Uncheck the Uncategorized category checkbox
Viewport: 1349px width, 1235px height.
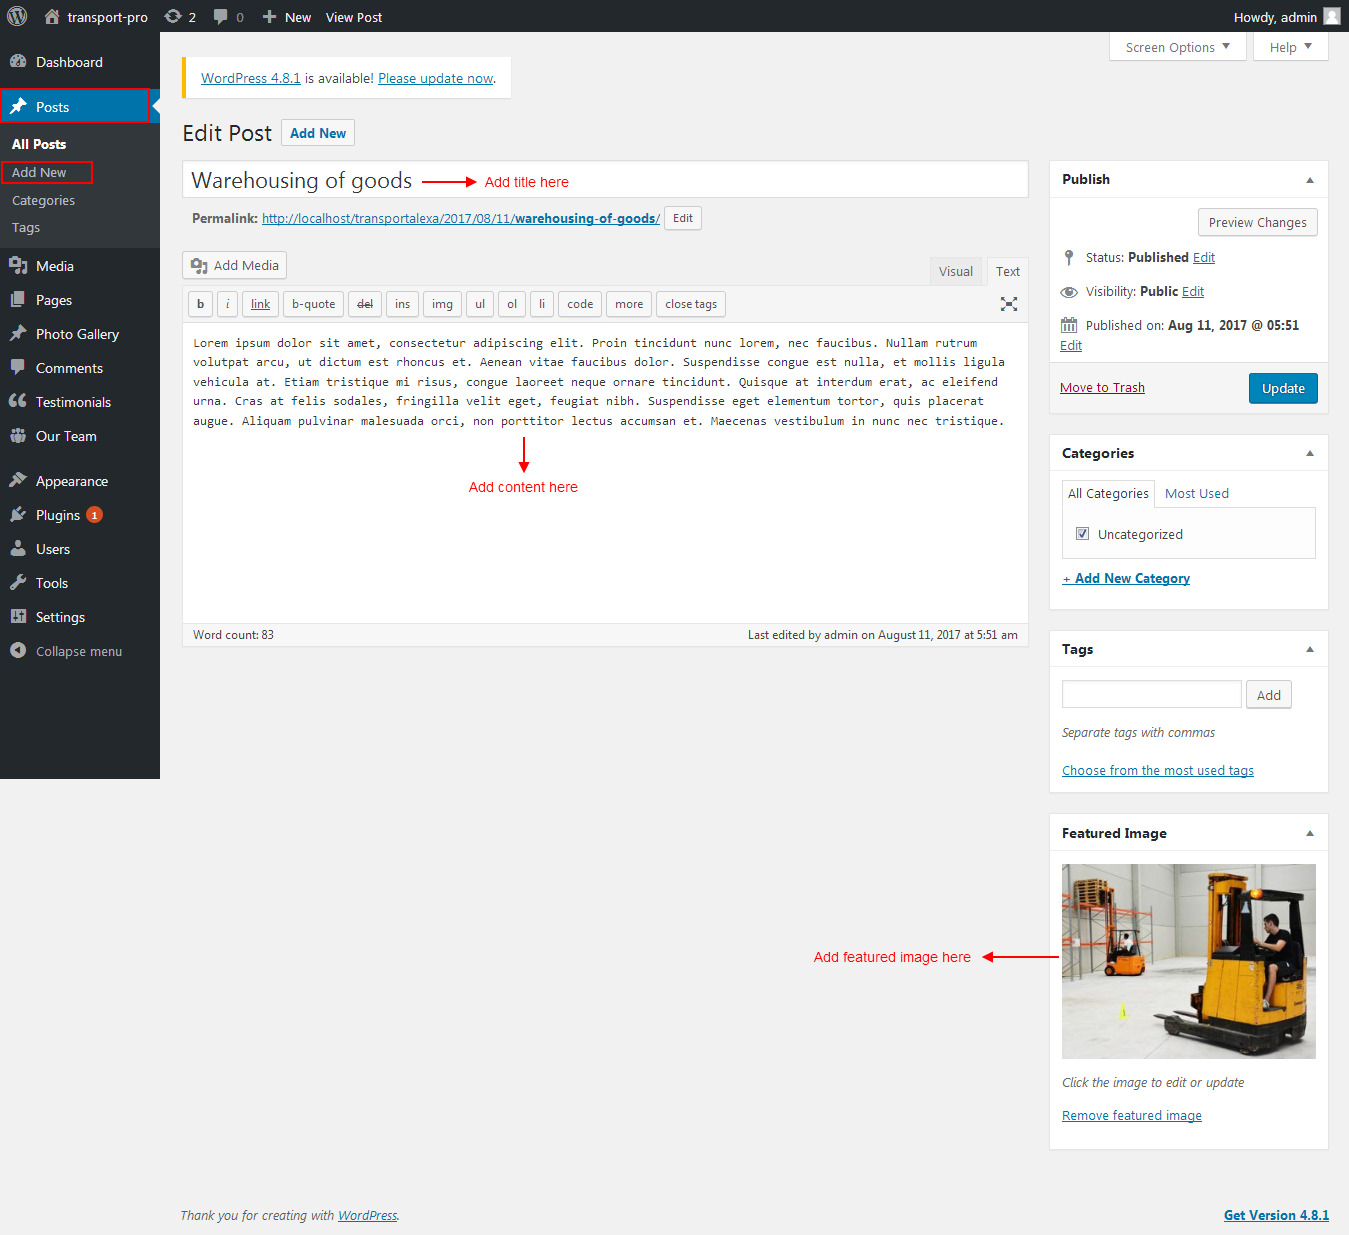pos(1082,534)
